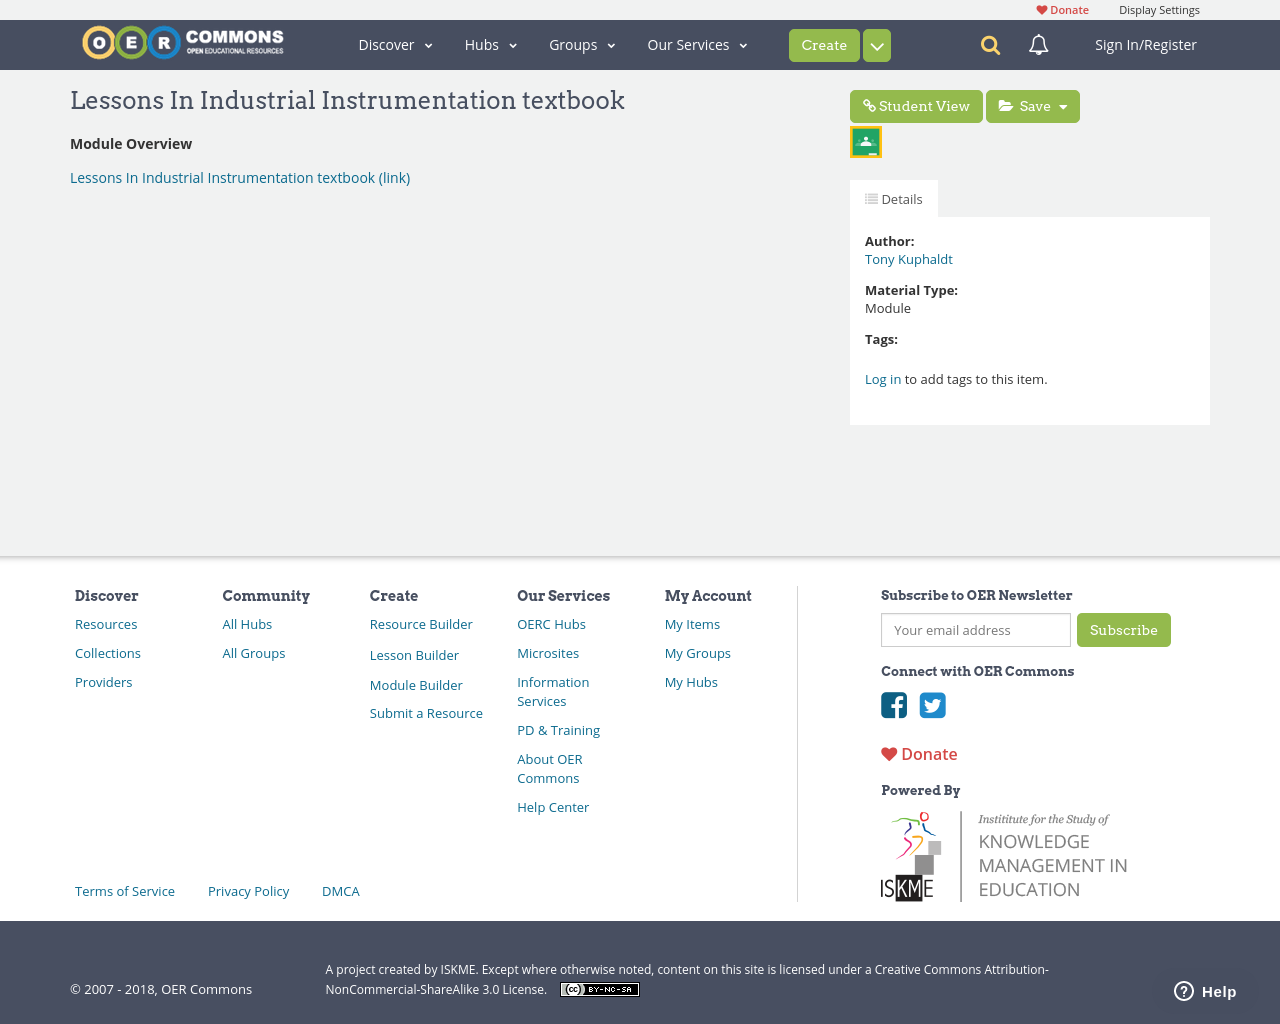Click the Creative Commons license badge
Viewport: 1280px width, 1024px height.
point(599,989)
